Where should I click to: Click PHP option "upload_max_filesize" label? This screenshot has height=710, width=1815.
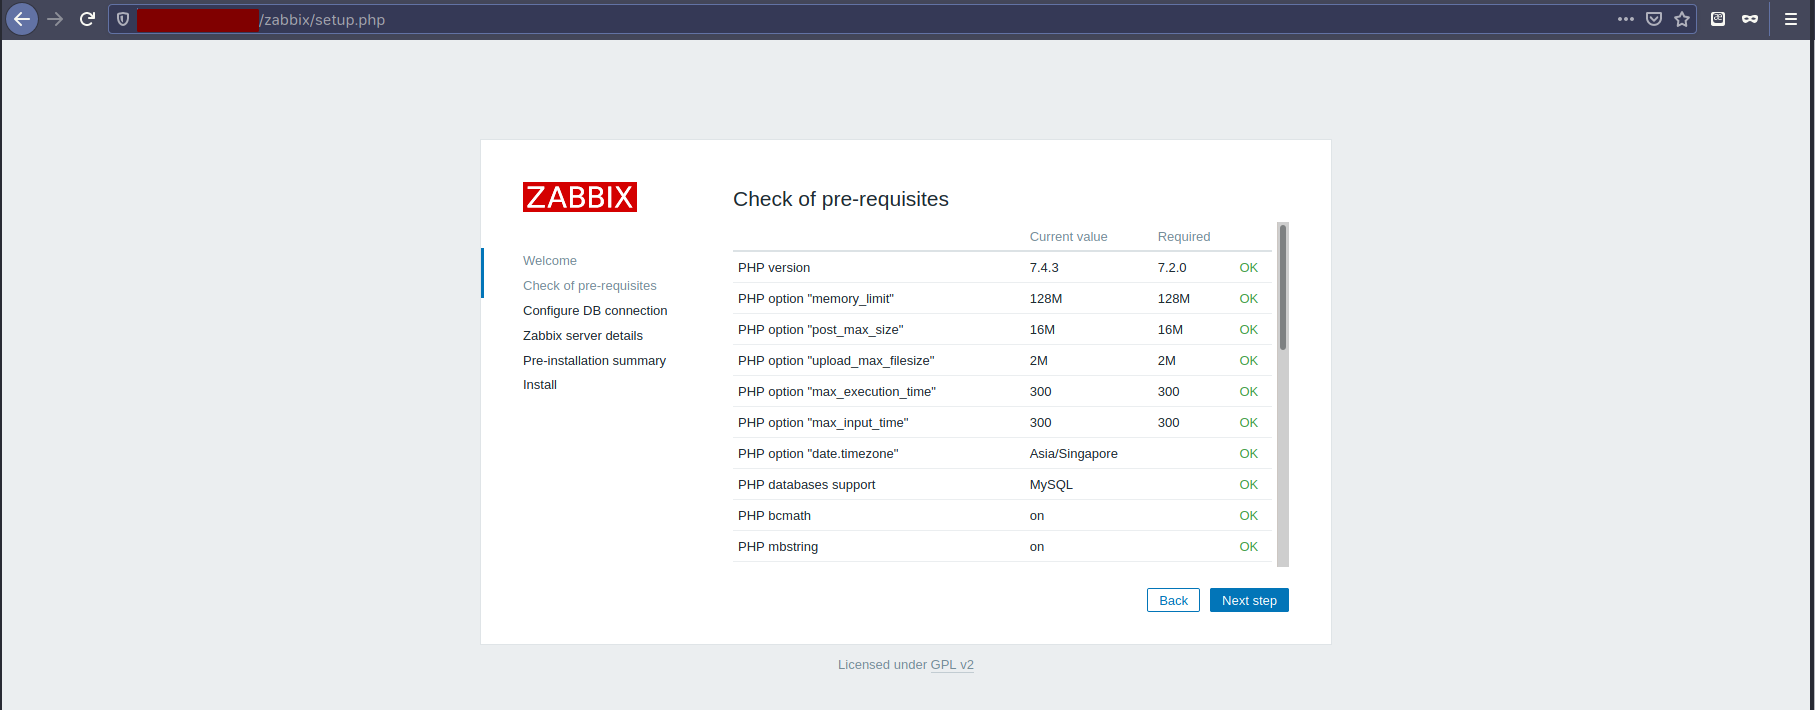pos(836,361)
